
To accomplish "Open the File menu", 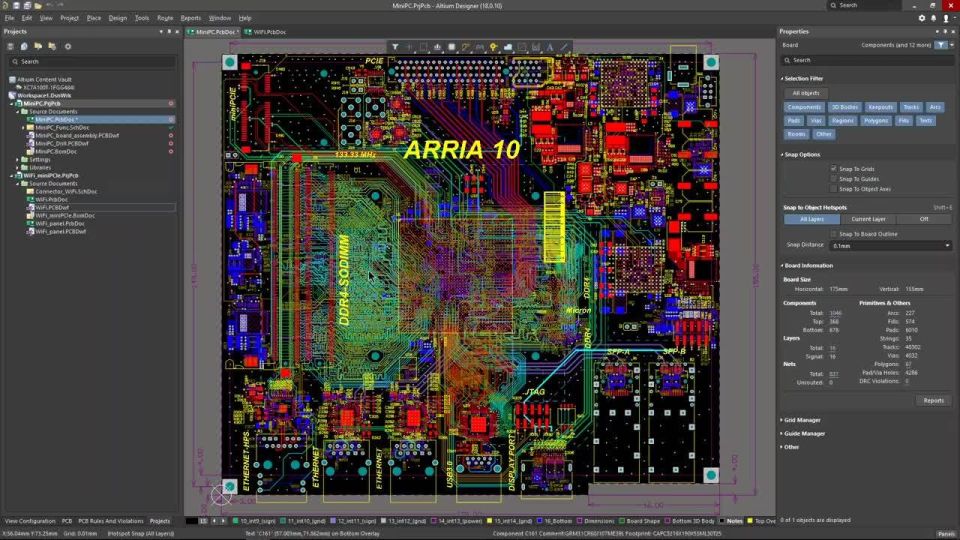I will pyautogui.click(x=9, y=18).
